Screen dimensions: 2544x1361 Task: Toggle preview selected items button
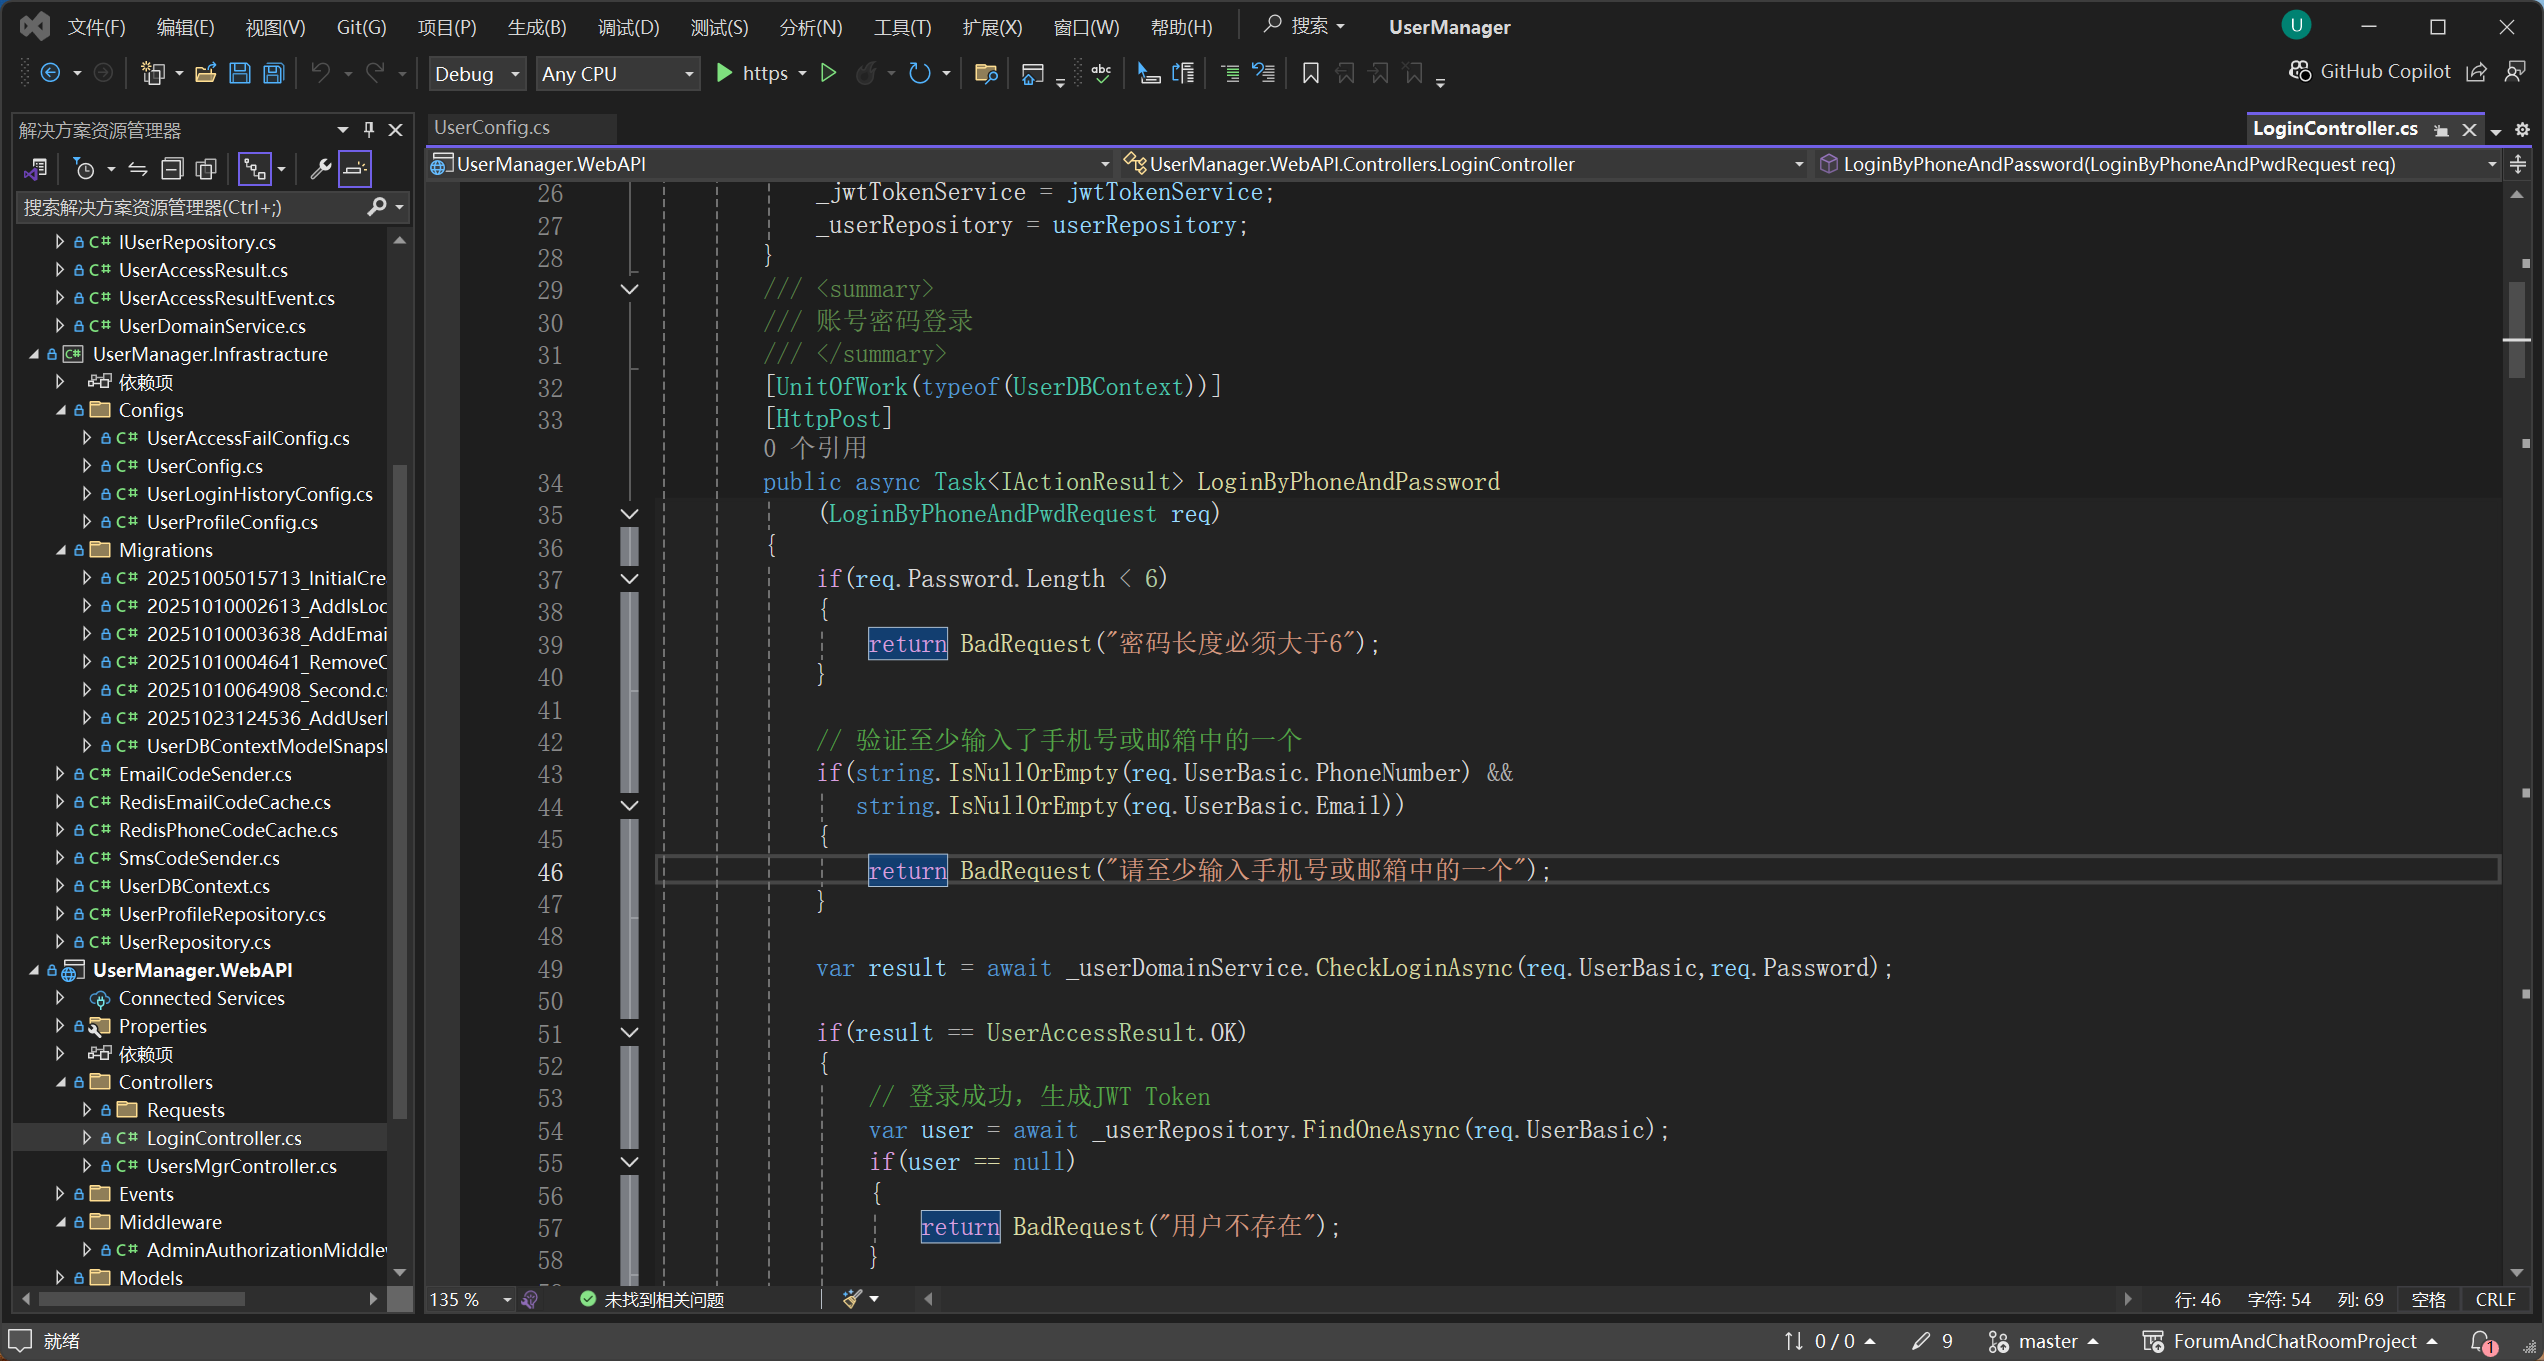pos(354,169)
